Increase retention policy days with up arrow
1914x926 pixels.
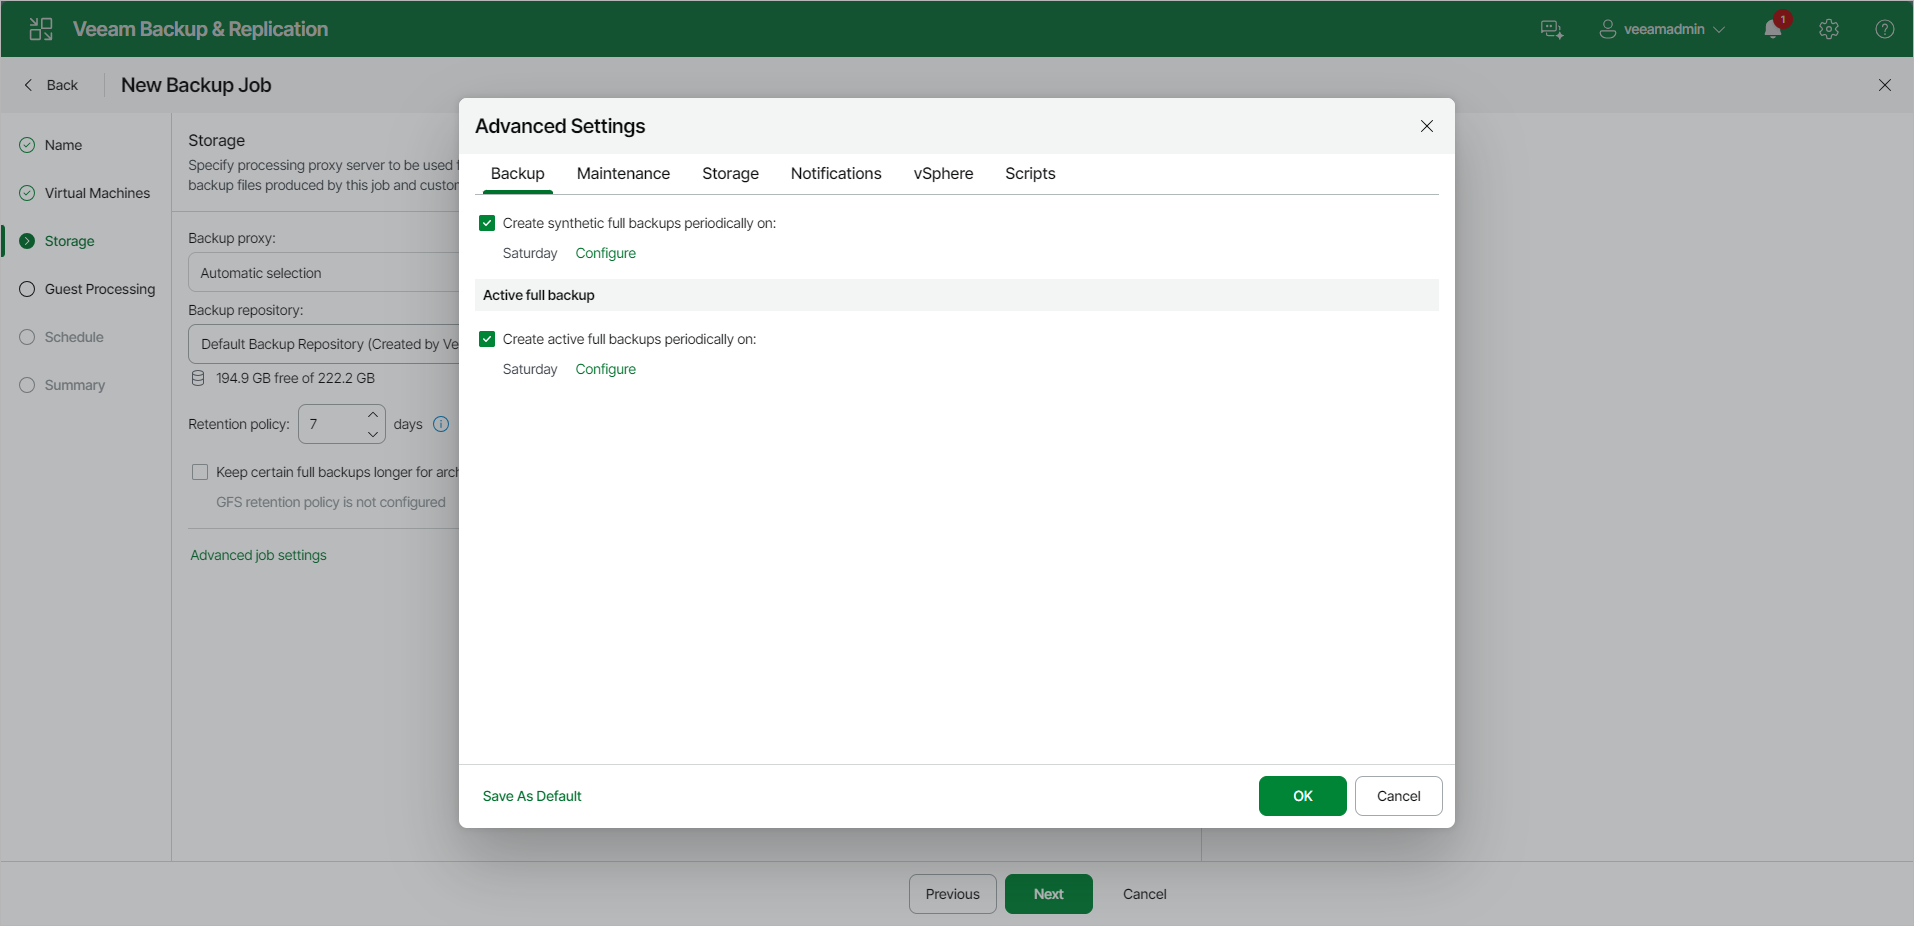(x=373, y=414)
